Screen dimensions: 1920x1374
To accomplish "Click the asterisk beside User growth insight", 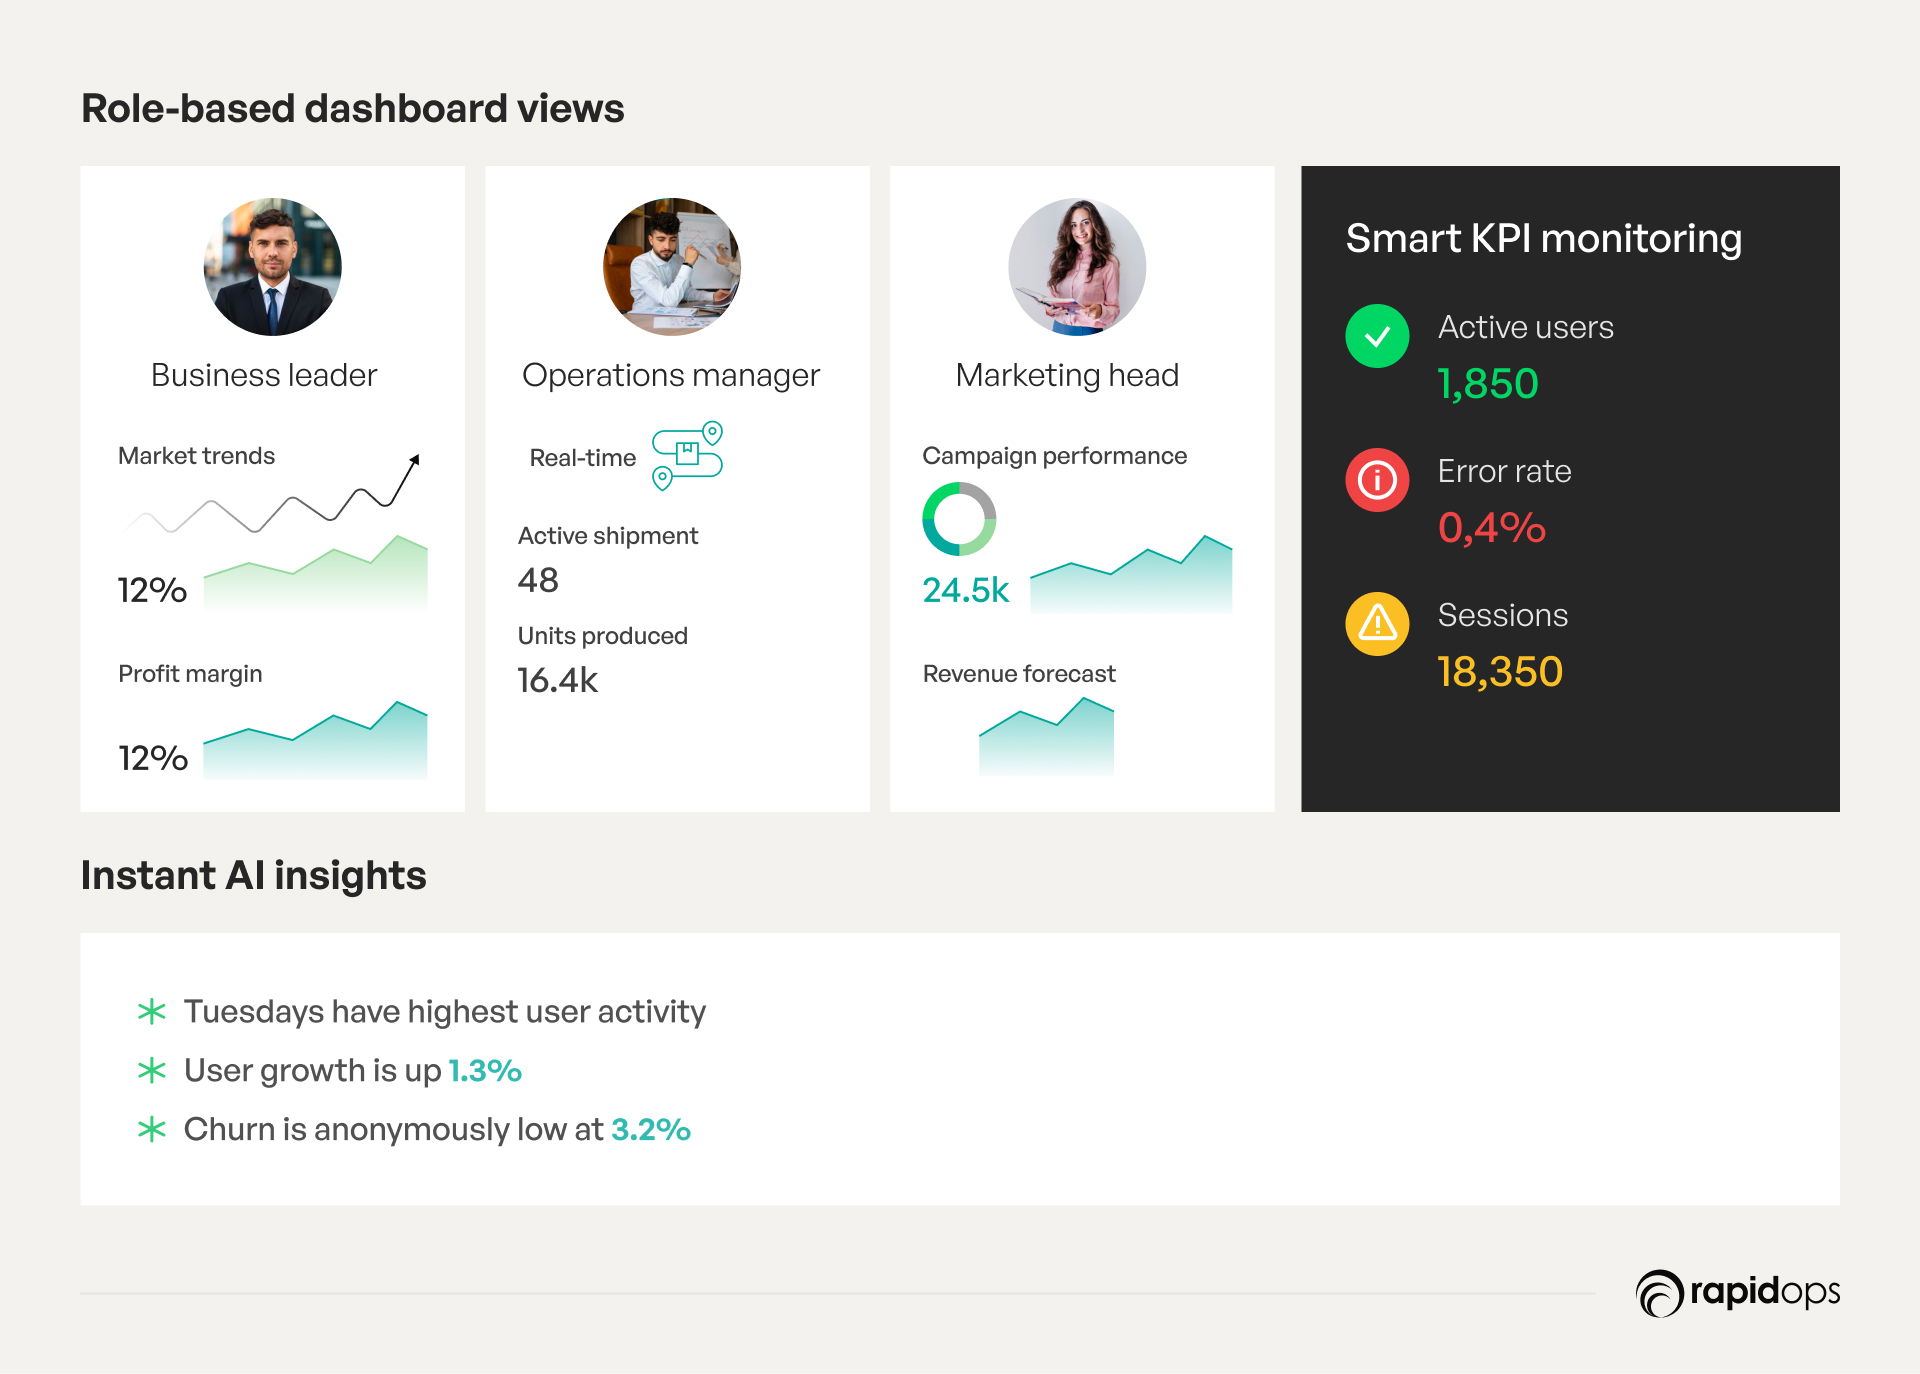I will tap(152, 1070).
